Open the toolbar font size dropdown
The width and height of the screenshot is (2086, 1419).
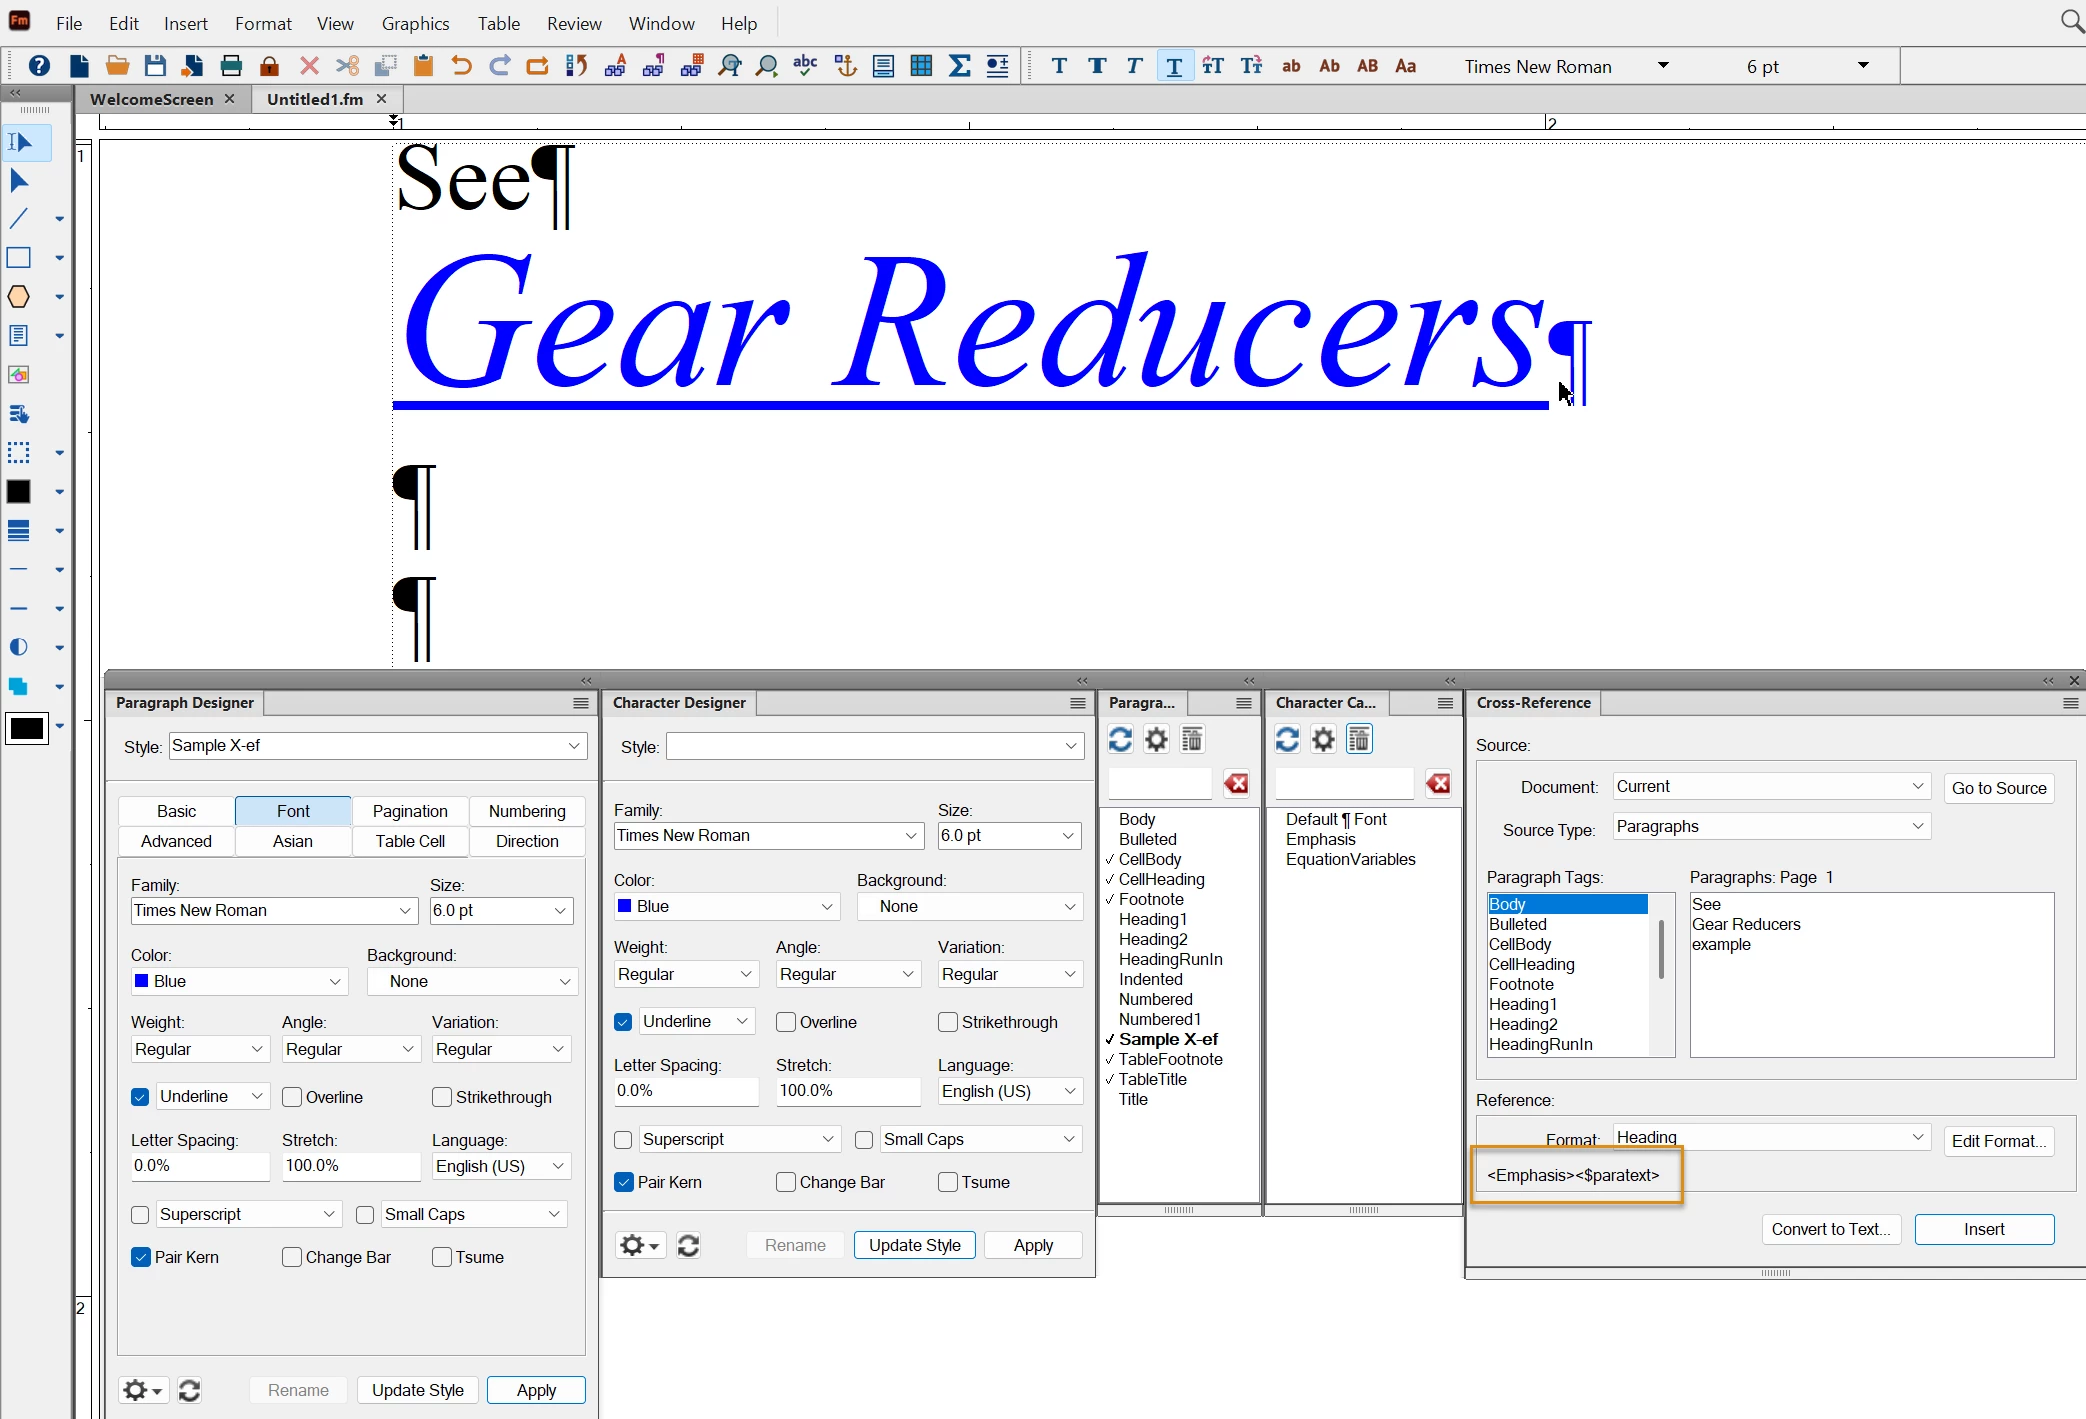click(1863, 66)
